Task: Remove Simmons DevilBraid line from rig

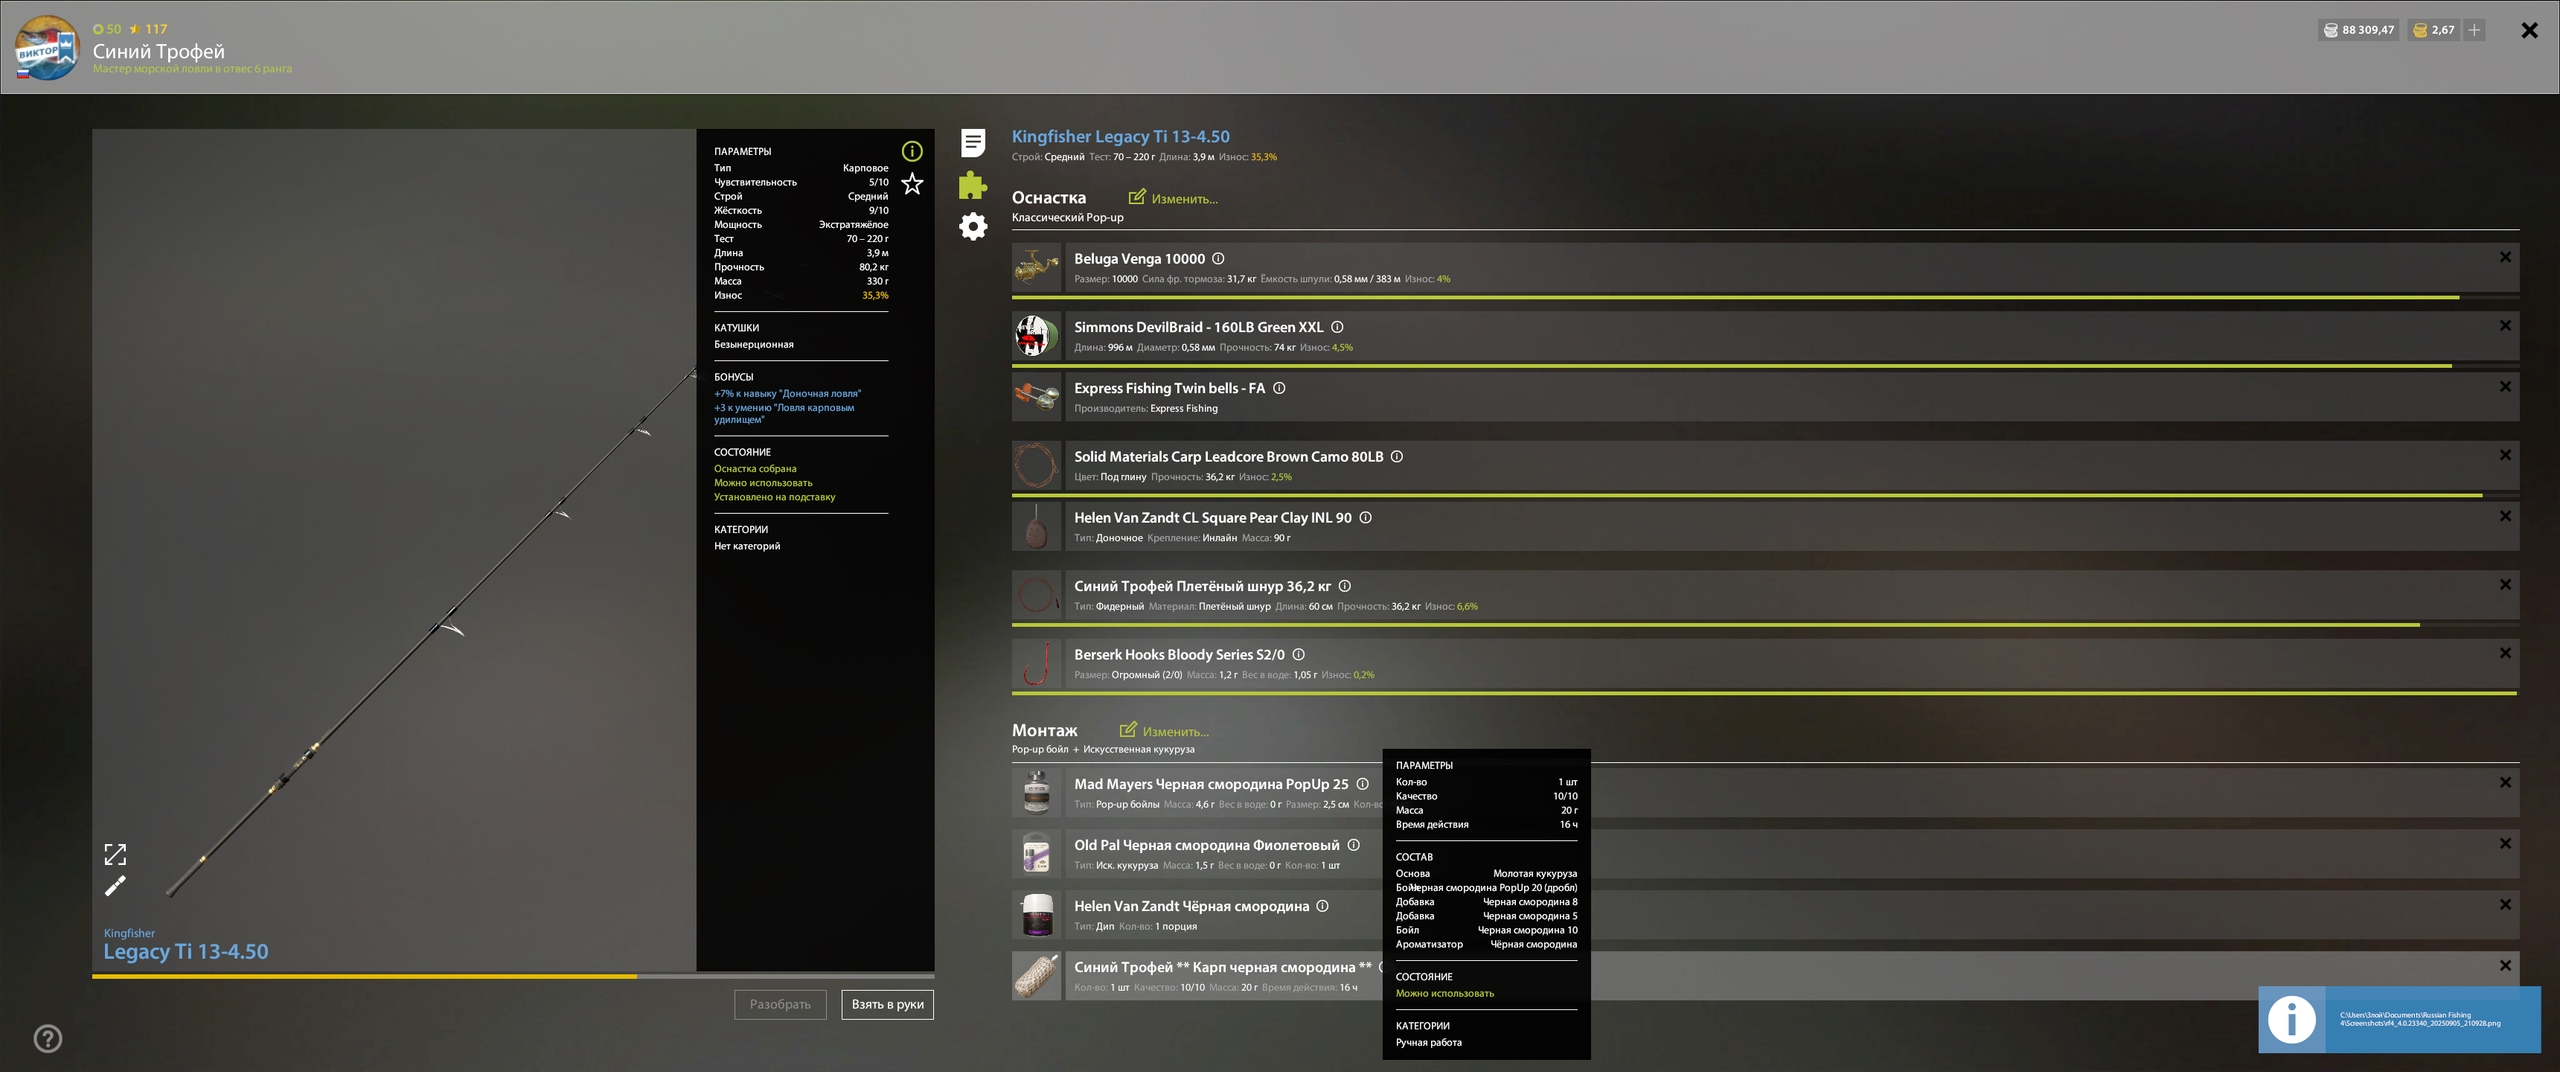Action: tap(2505, 326)
